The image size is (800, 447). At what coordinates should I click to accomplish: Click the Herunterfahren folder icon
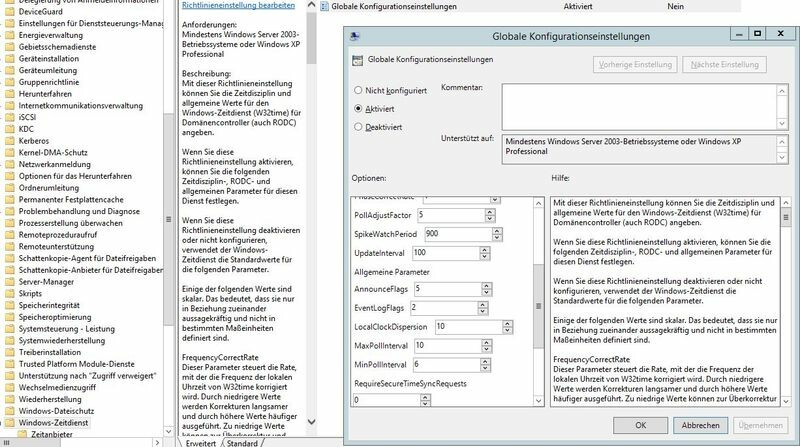click(9, 94)
